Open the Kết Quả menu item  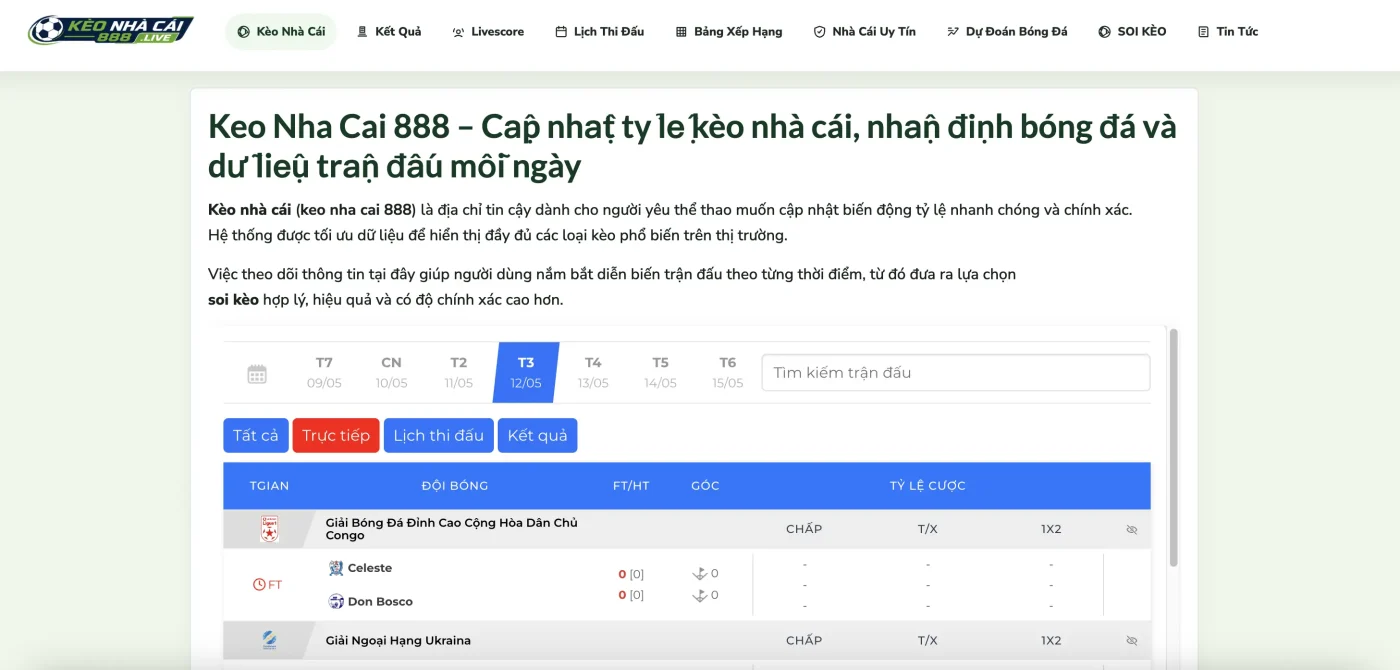[x=389, y=32]
